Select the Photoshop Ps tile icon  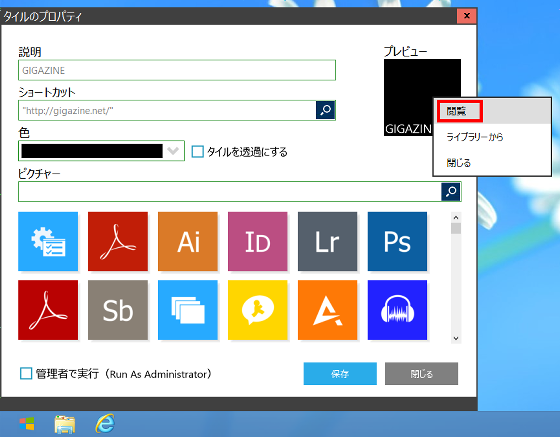click(x=397, y=241)
